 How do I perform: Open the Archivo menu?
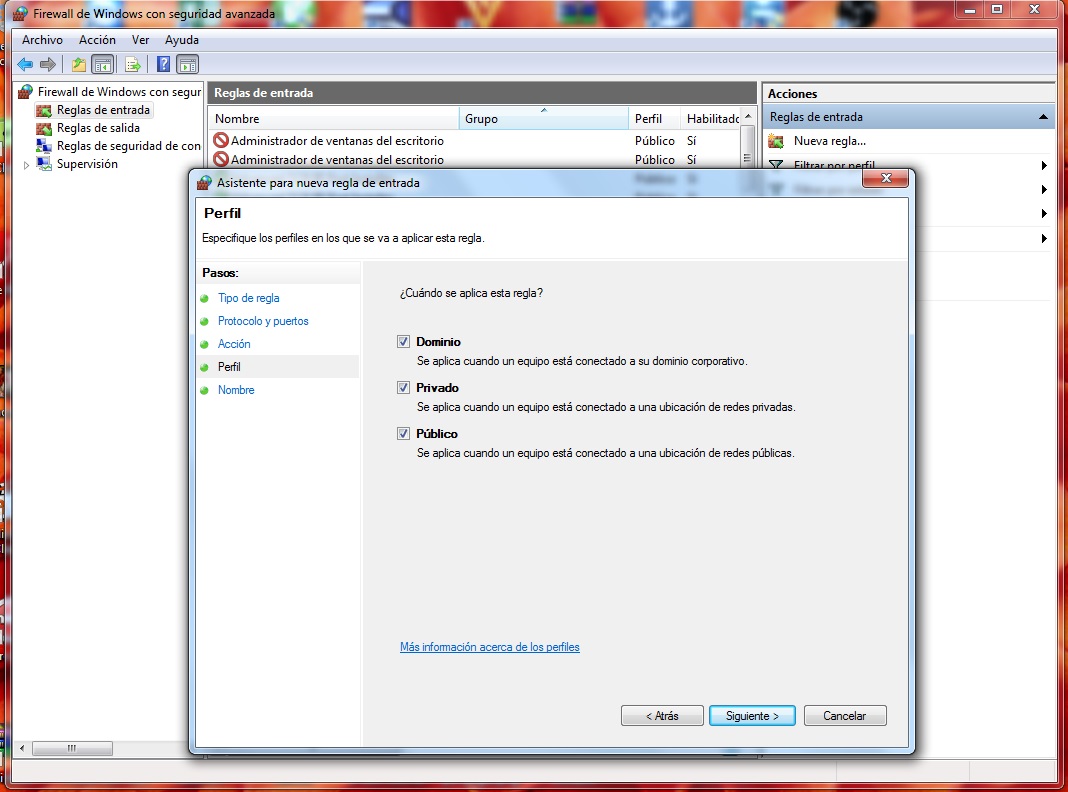pyautogui.click(x=42, y=40)
